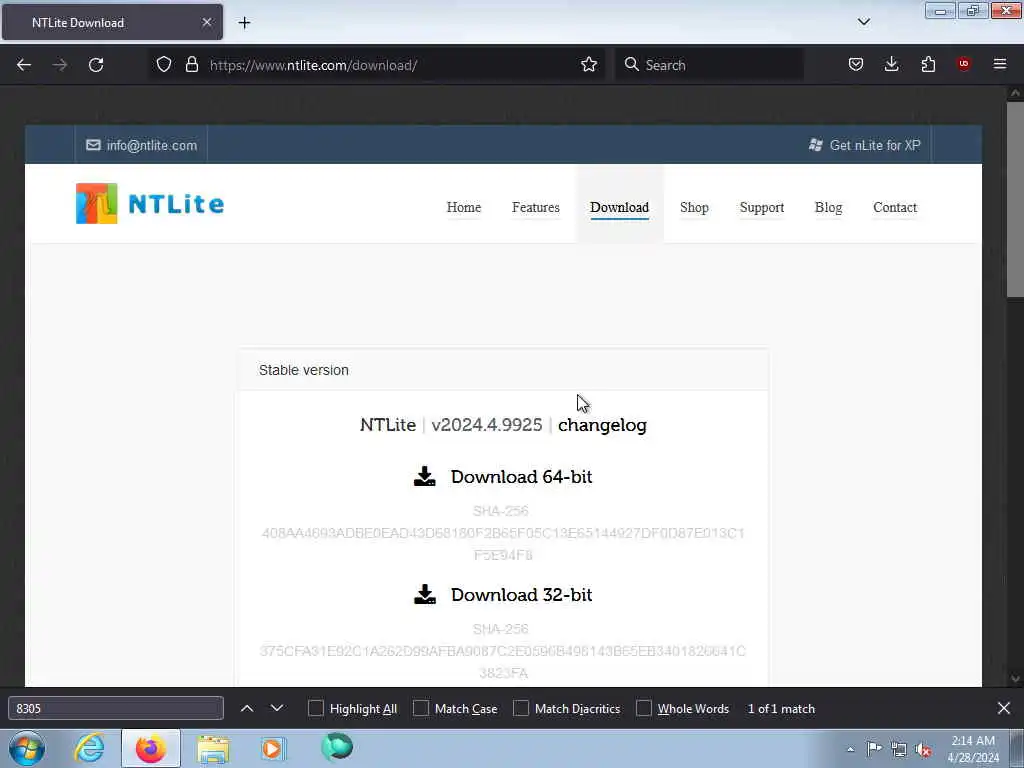Click the 64-bit download tray icon
This screenshot has height=768, width=1024.
coord(424,476)
